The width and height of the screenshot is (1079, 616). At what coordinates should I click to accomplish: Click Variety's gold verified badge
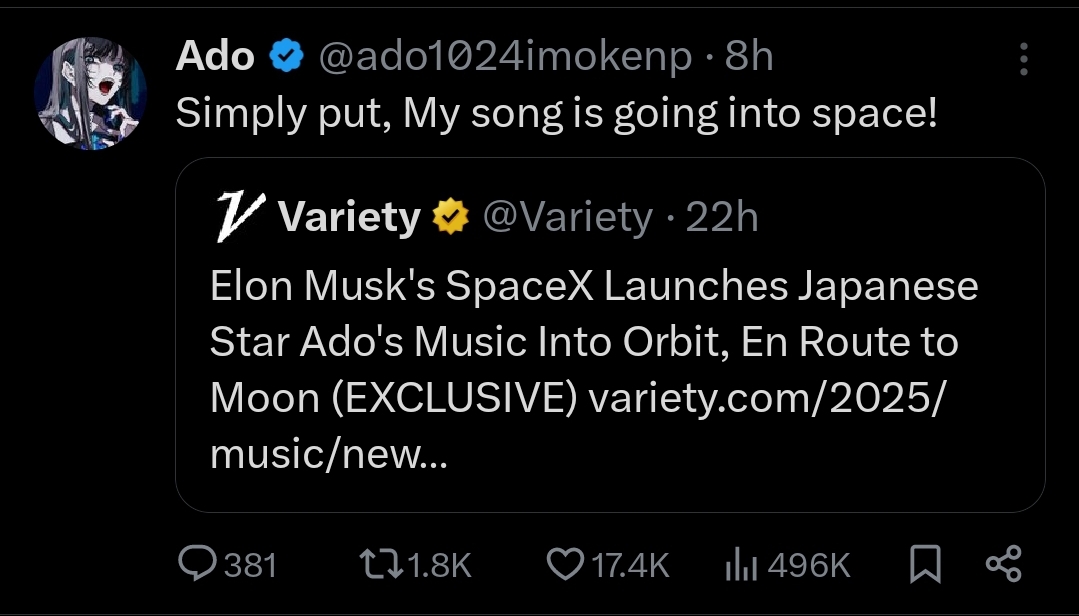(450, 215)
